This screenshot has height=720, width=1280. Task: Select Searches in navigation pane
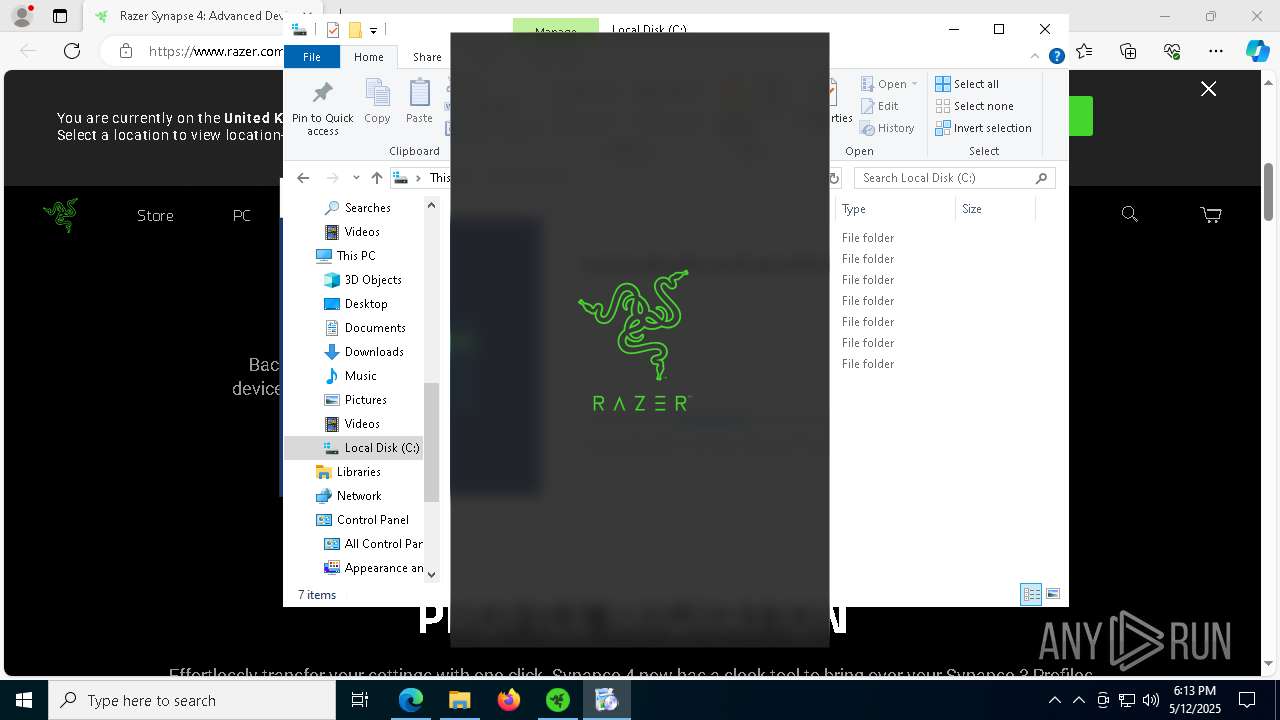point(367,207)
